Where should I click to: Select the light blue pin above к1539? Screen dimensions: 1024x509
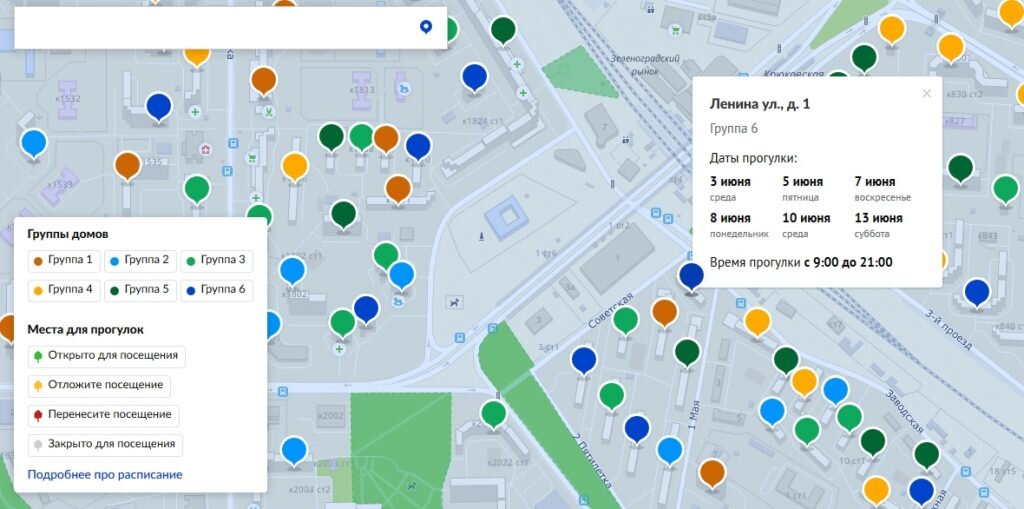tap(33, 143)
